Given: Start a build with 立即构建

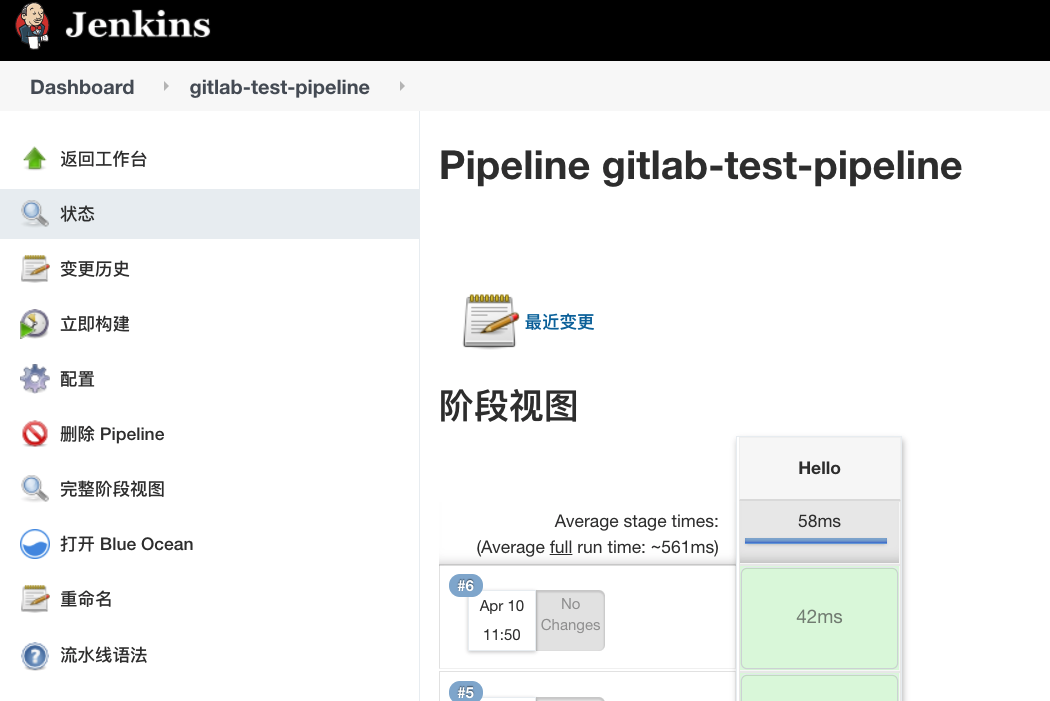Looking at the screenshot, I should point(95,323).
